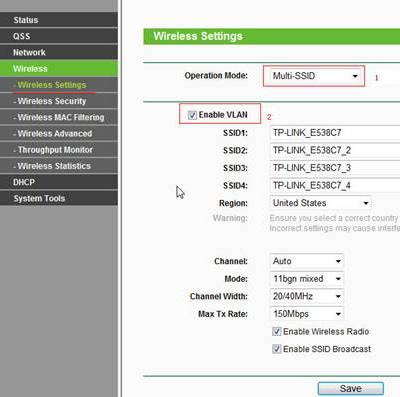Click the Save button

pyautogui.click(x=351, y=389)
